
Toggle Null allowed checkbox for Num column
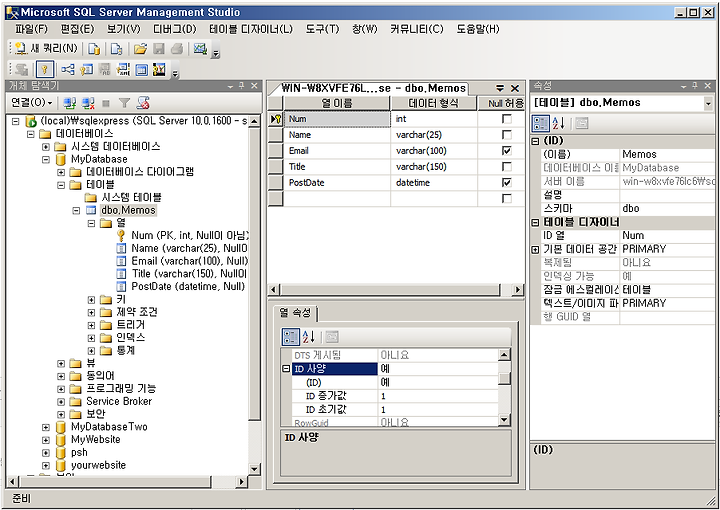tap(506, 119)
